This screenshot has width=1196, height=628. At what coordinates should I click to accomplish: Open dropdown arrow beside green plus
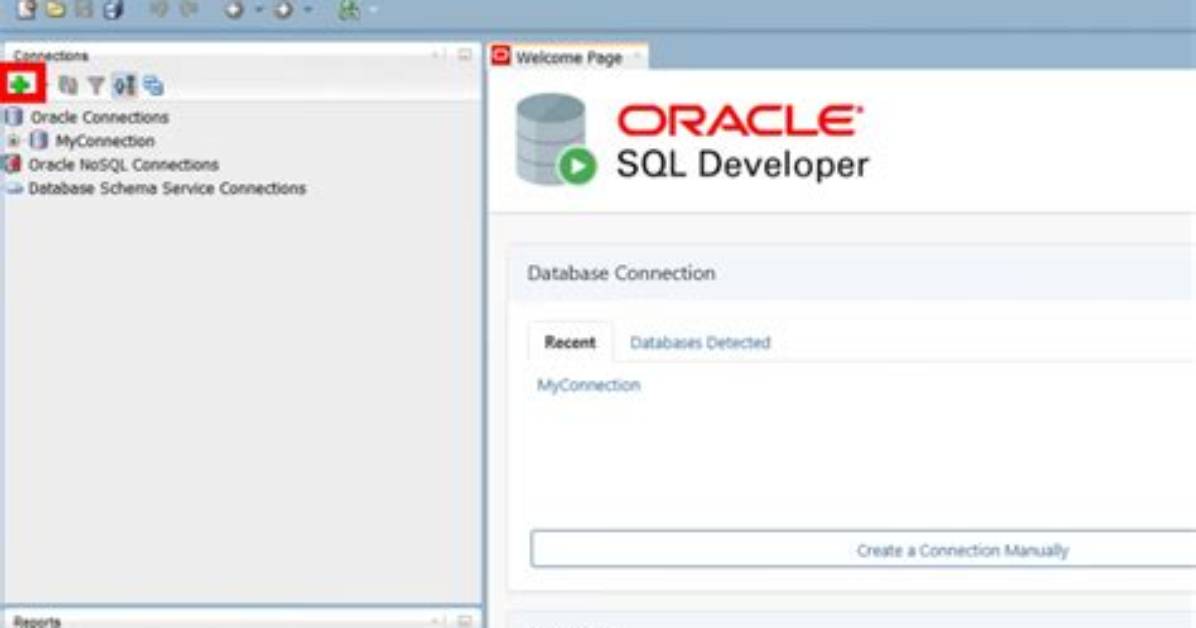pos(46,85)
